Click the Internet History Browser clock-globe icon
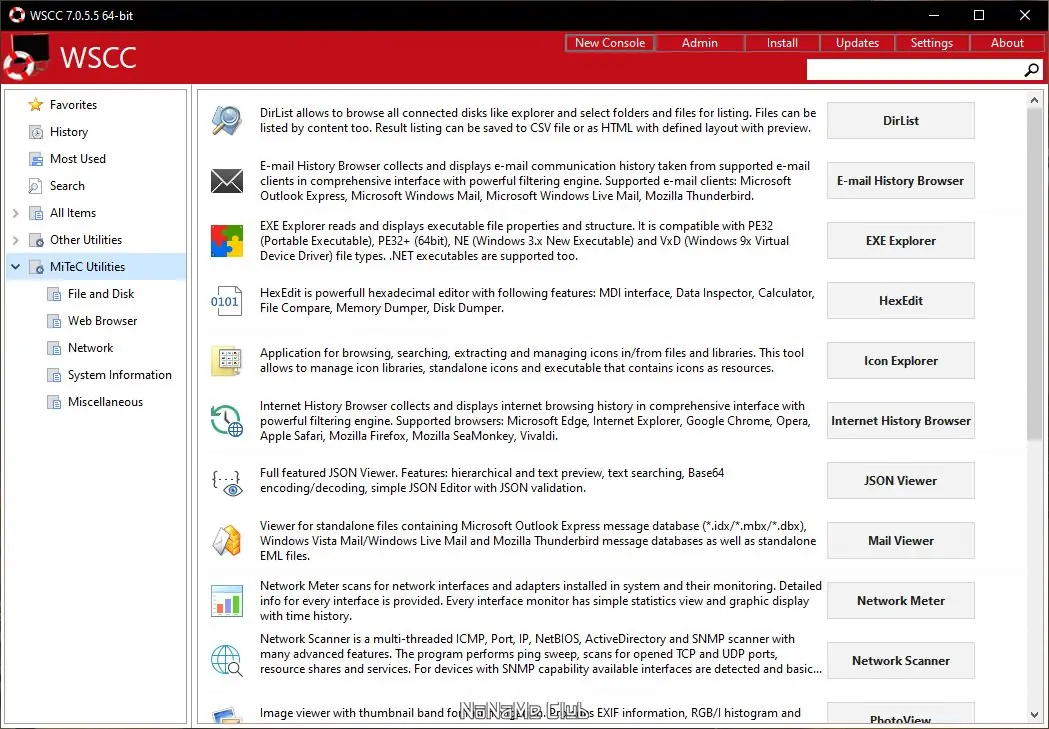 pos(227,421)
